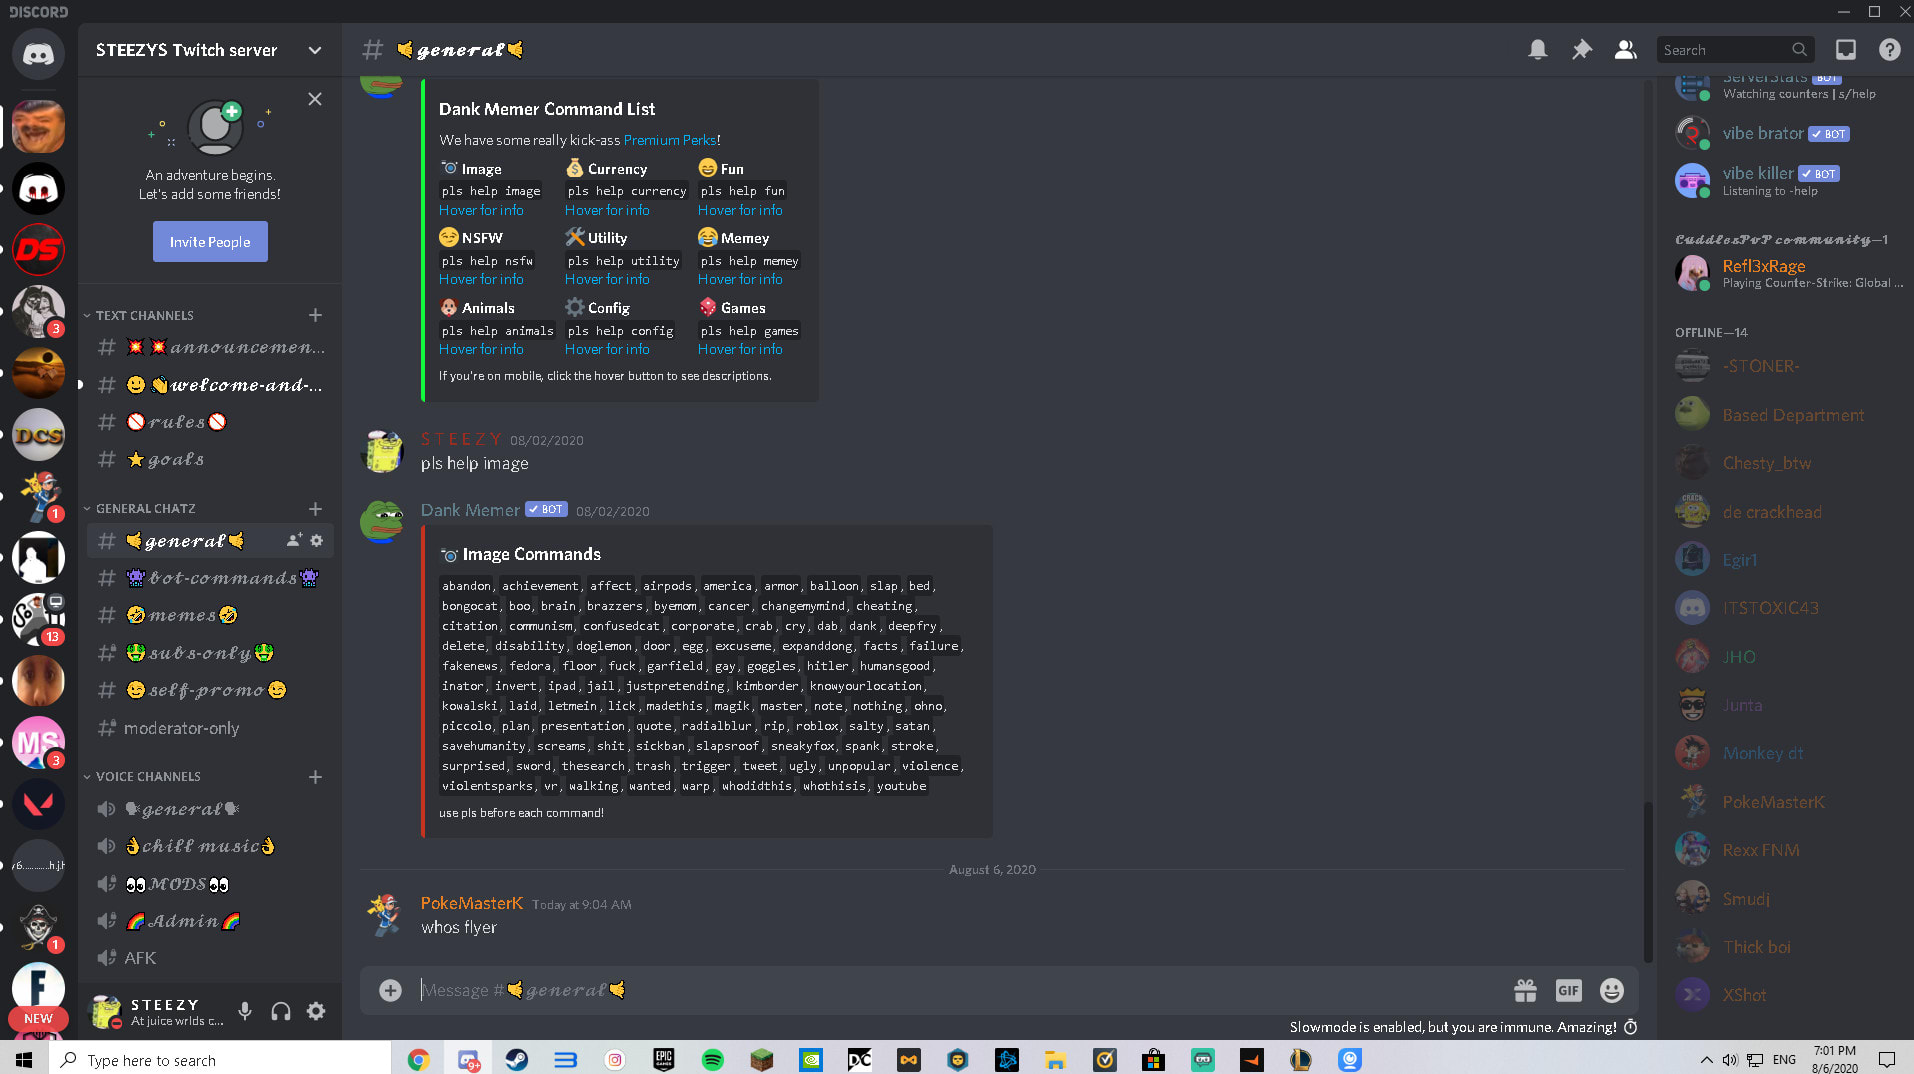Open DS server icon in sidebar
This screenshot has width=1914, height=1074.
(38, 249)
